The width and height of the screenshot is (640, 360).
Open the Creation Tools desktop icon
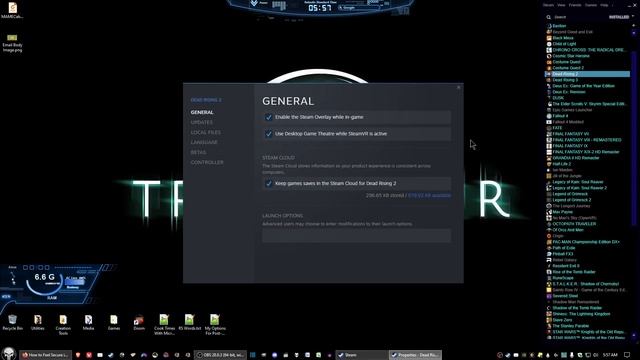point(63,324)
